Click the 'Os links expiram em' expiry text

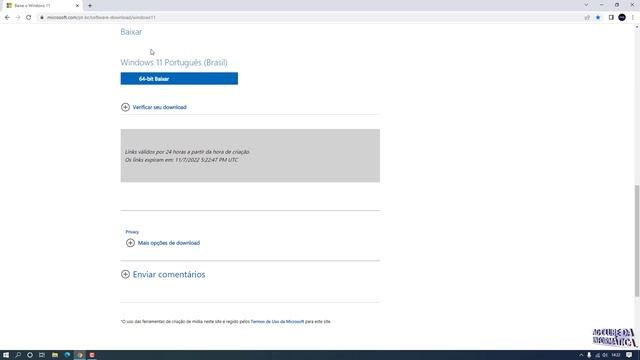tap(182, 160)
